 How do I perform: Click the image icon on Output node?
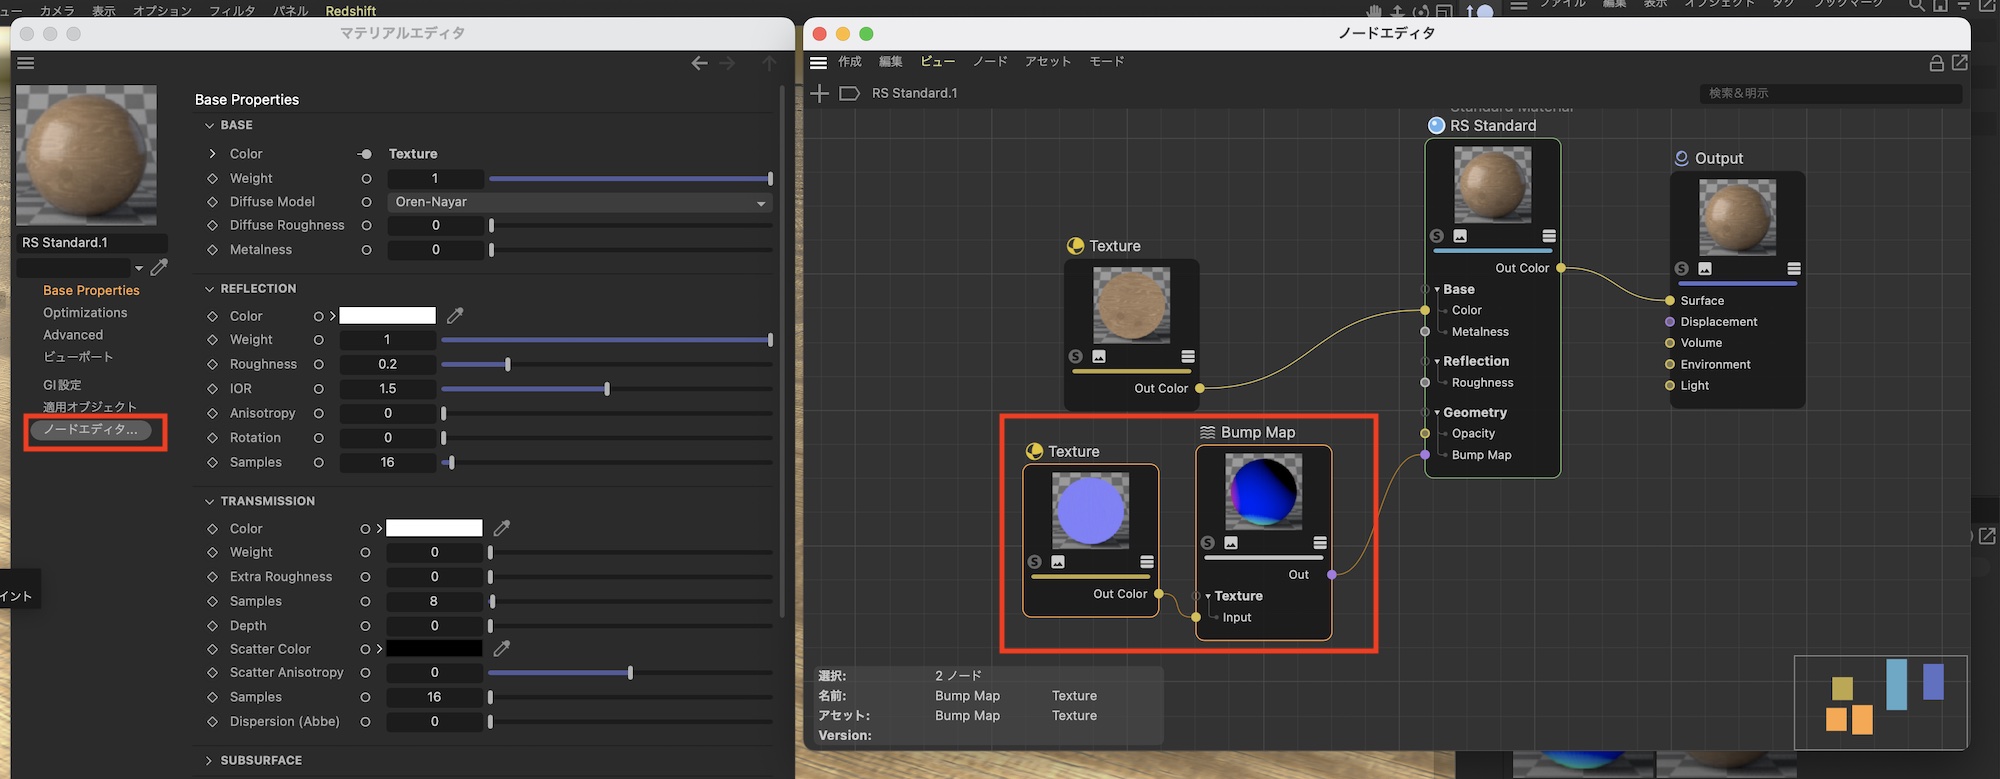pos(1705,269)
